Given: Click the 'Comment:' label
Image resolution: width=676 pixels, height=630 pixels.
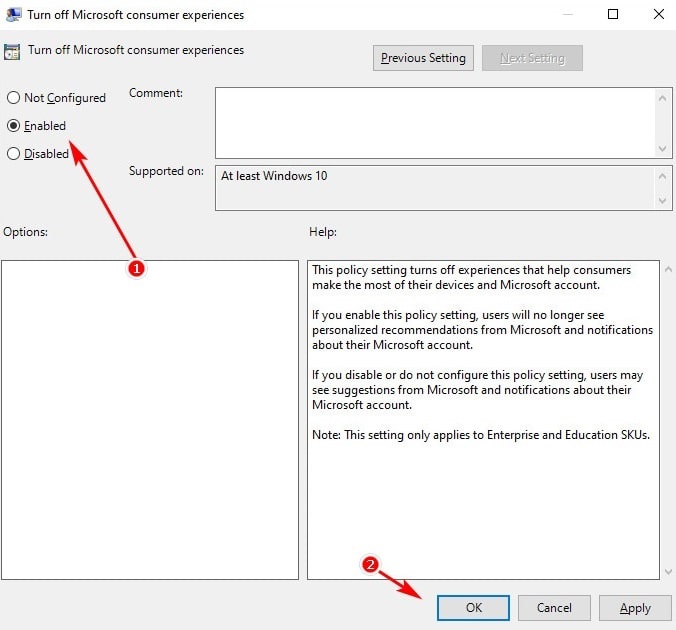Looking at the screenshot, I should (156, 93).
